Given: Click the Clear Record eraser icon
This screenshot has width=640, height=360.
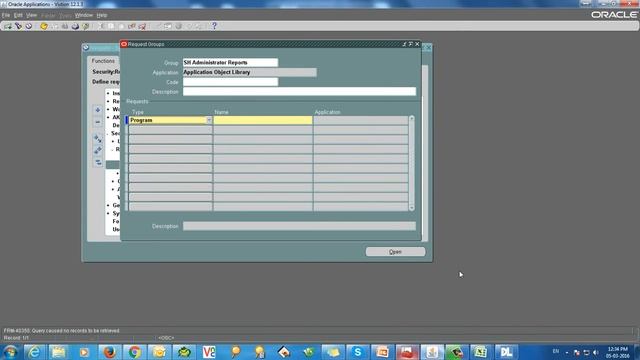Looking at the screenshot, I should pos(132,26).
